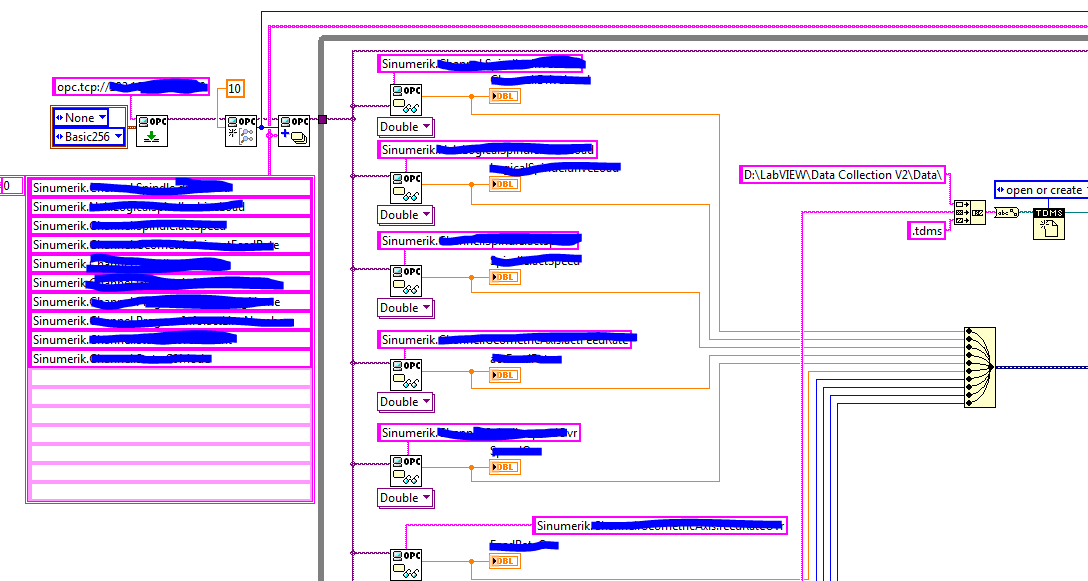Click the topmost OPC read node in loop
Screen dimensions: 1088x581
pyautogui.click(x=406, y=100)
